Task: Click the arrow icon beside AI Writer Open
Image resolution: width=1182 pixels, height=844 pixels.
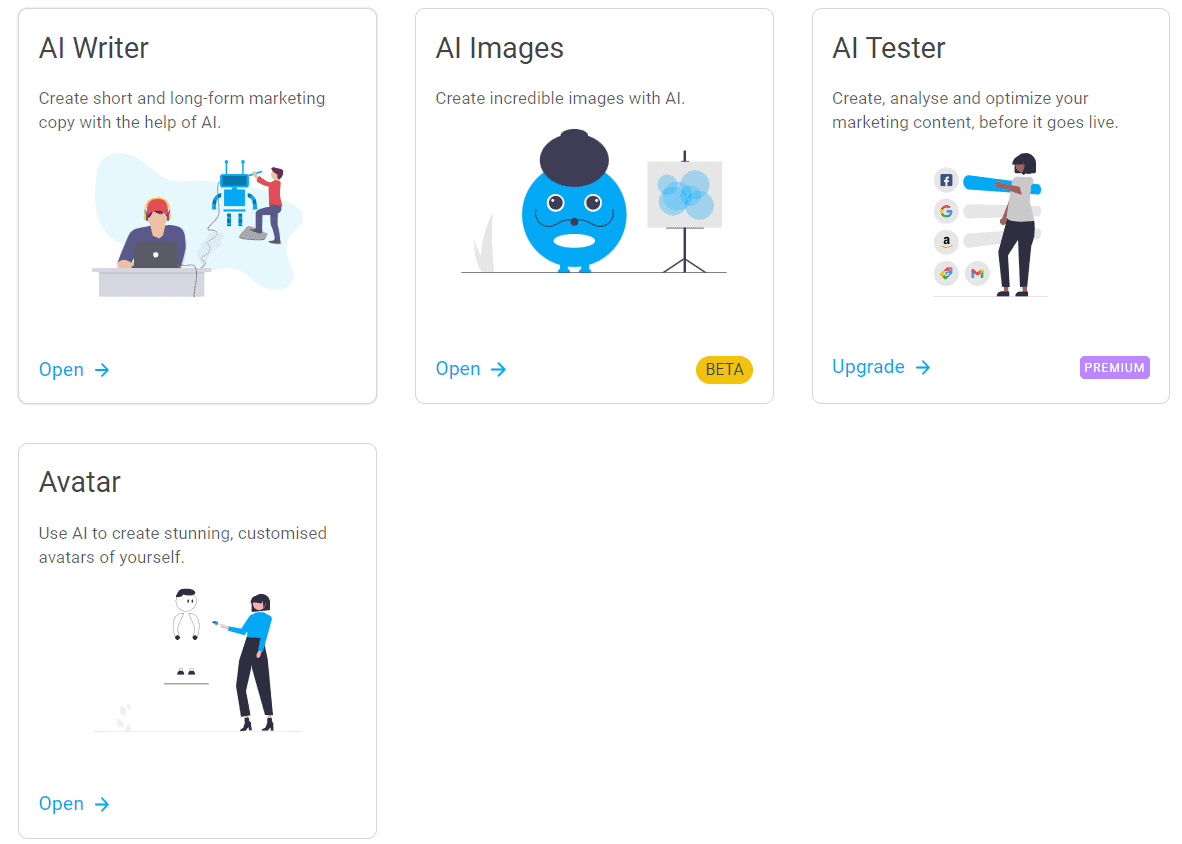Action: click(102, 370)
